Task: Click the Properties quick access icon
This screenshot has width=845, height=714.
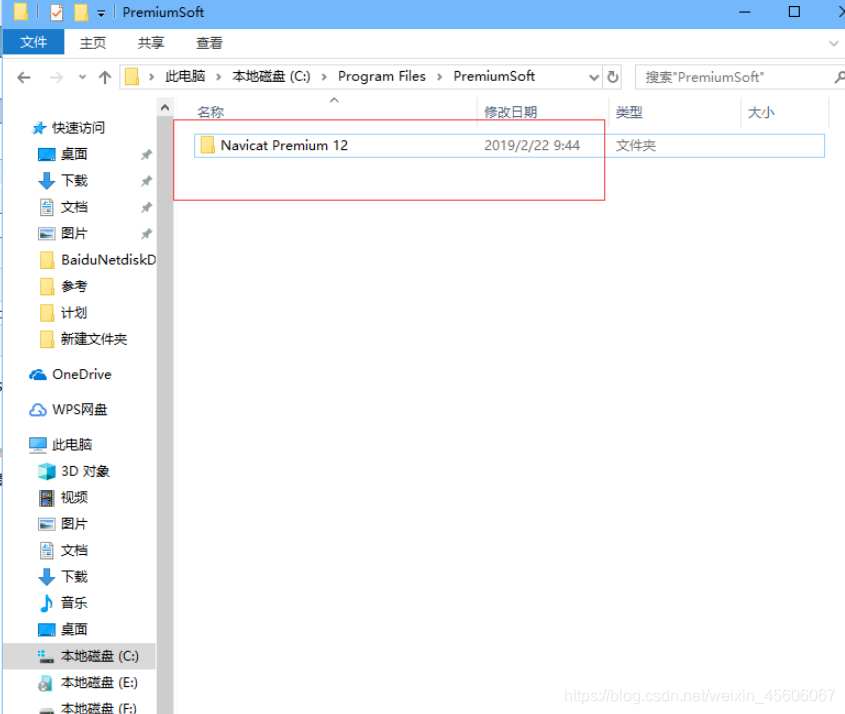Action: pos(57,12)
